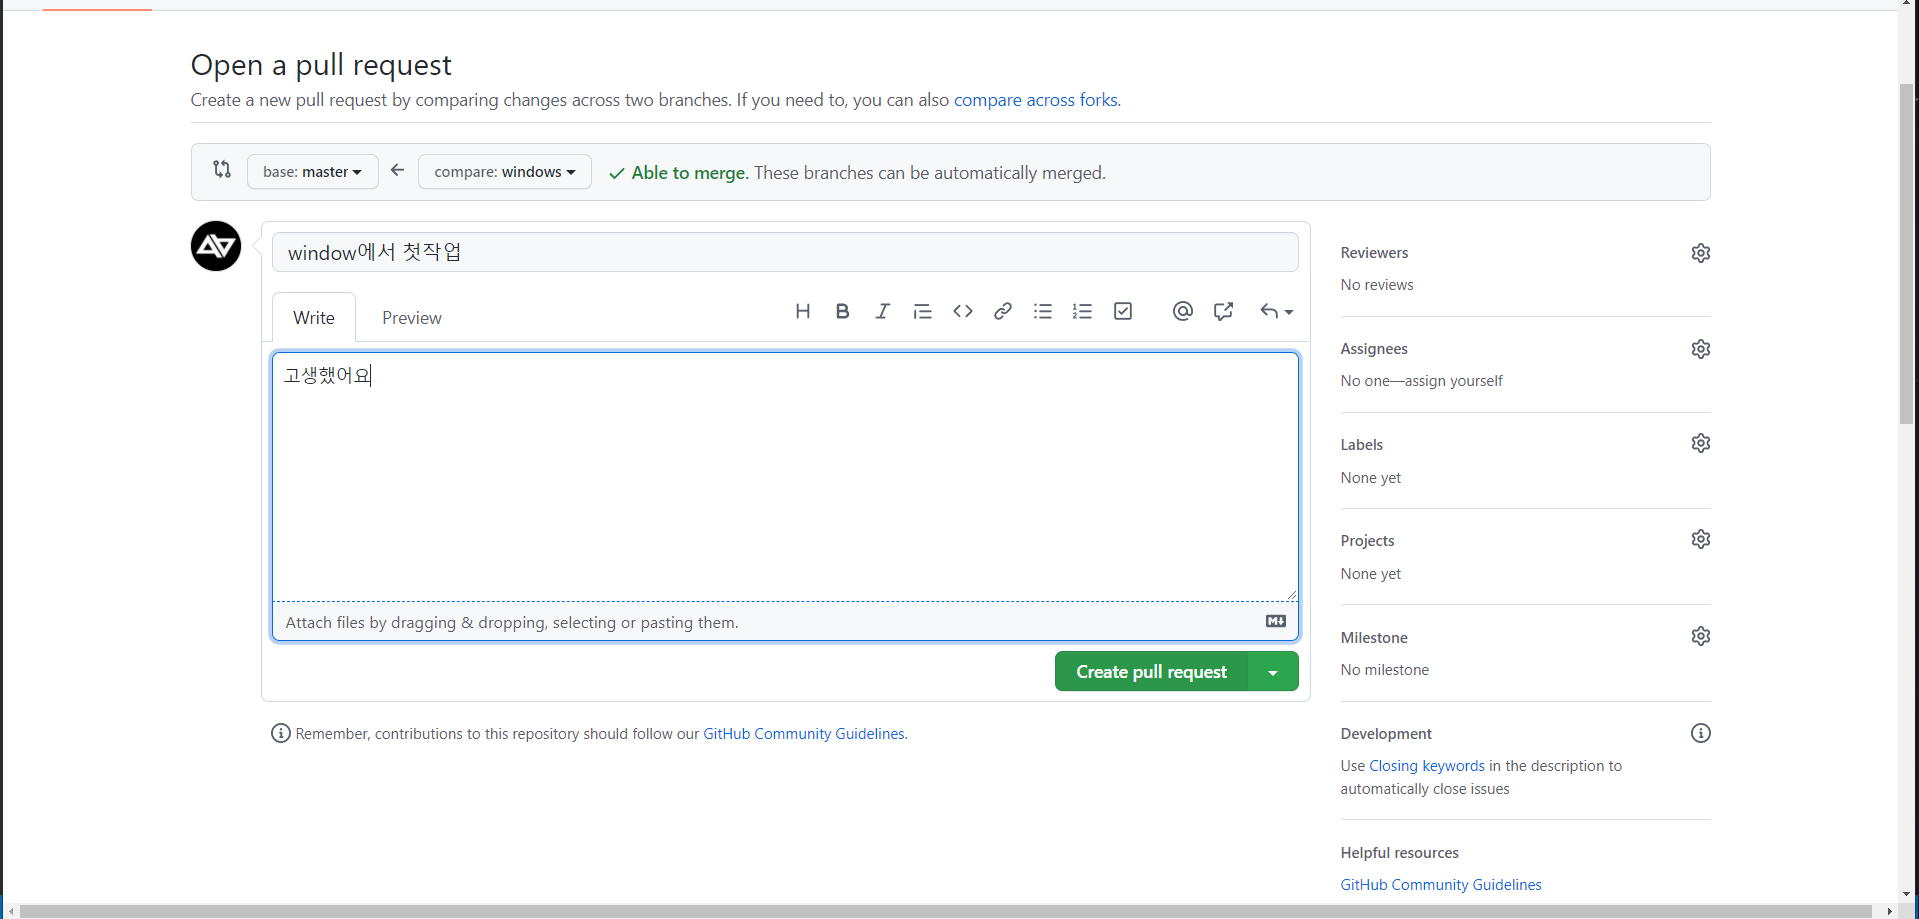Reference an issue or pull request
1919x919 pixels.
pyautogui.click(x=1222, y=311)
